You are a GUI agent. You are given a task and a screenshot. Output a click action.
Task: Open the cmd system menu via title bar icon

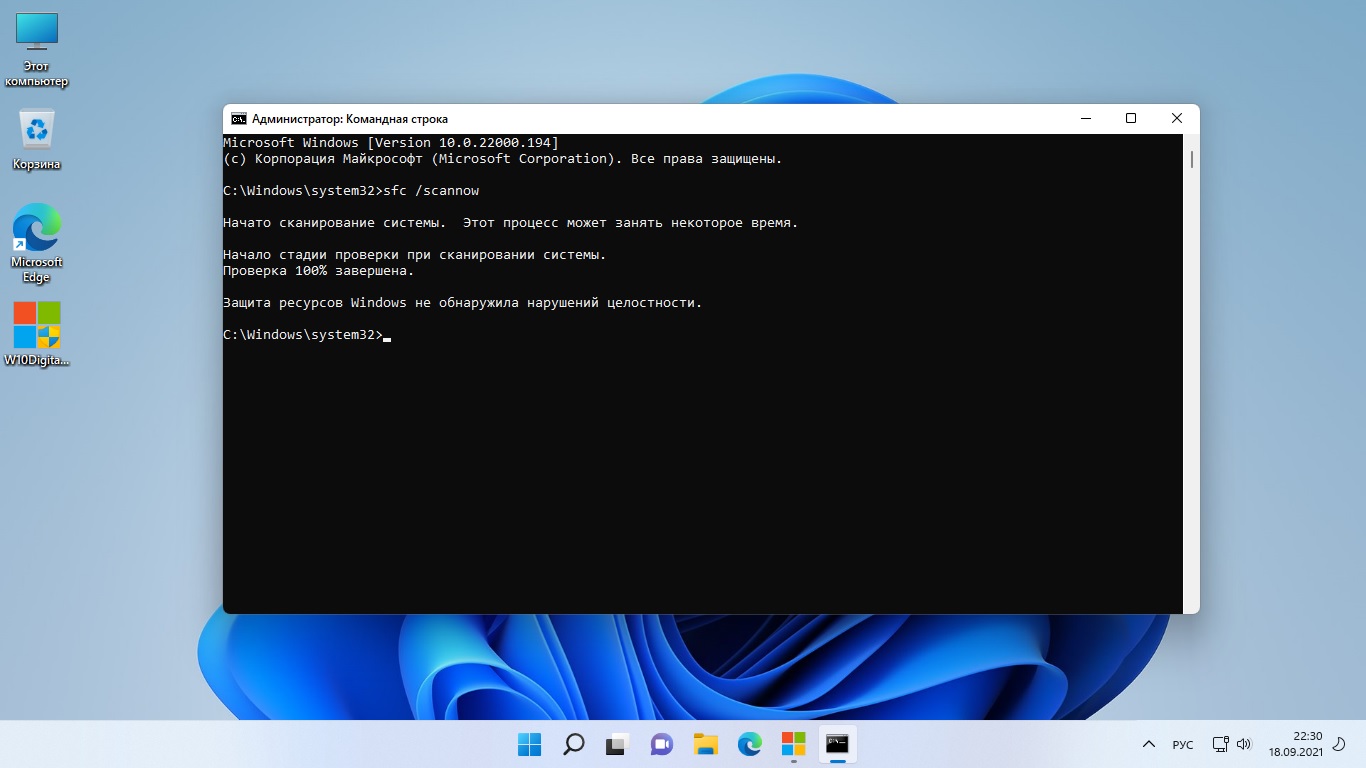tap(239, 119)
